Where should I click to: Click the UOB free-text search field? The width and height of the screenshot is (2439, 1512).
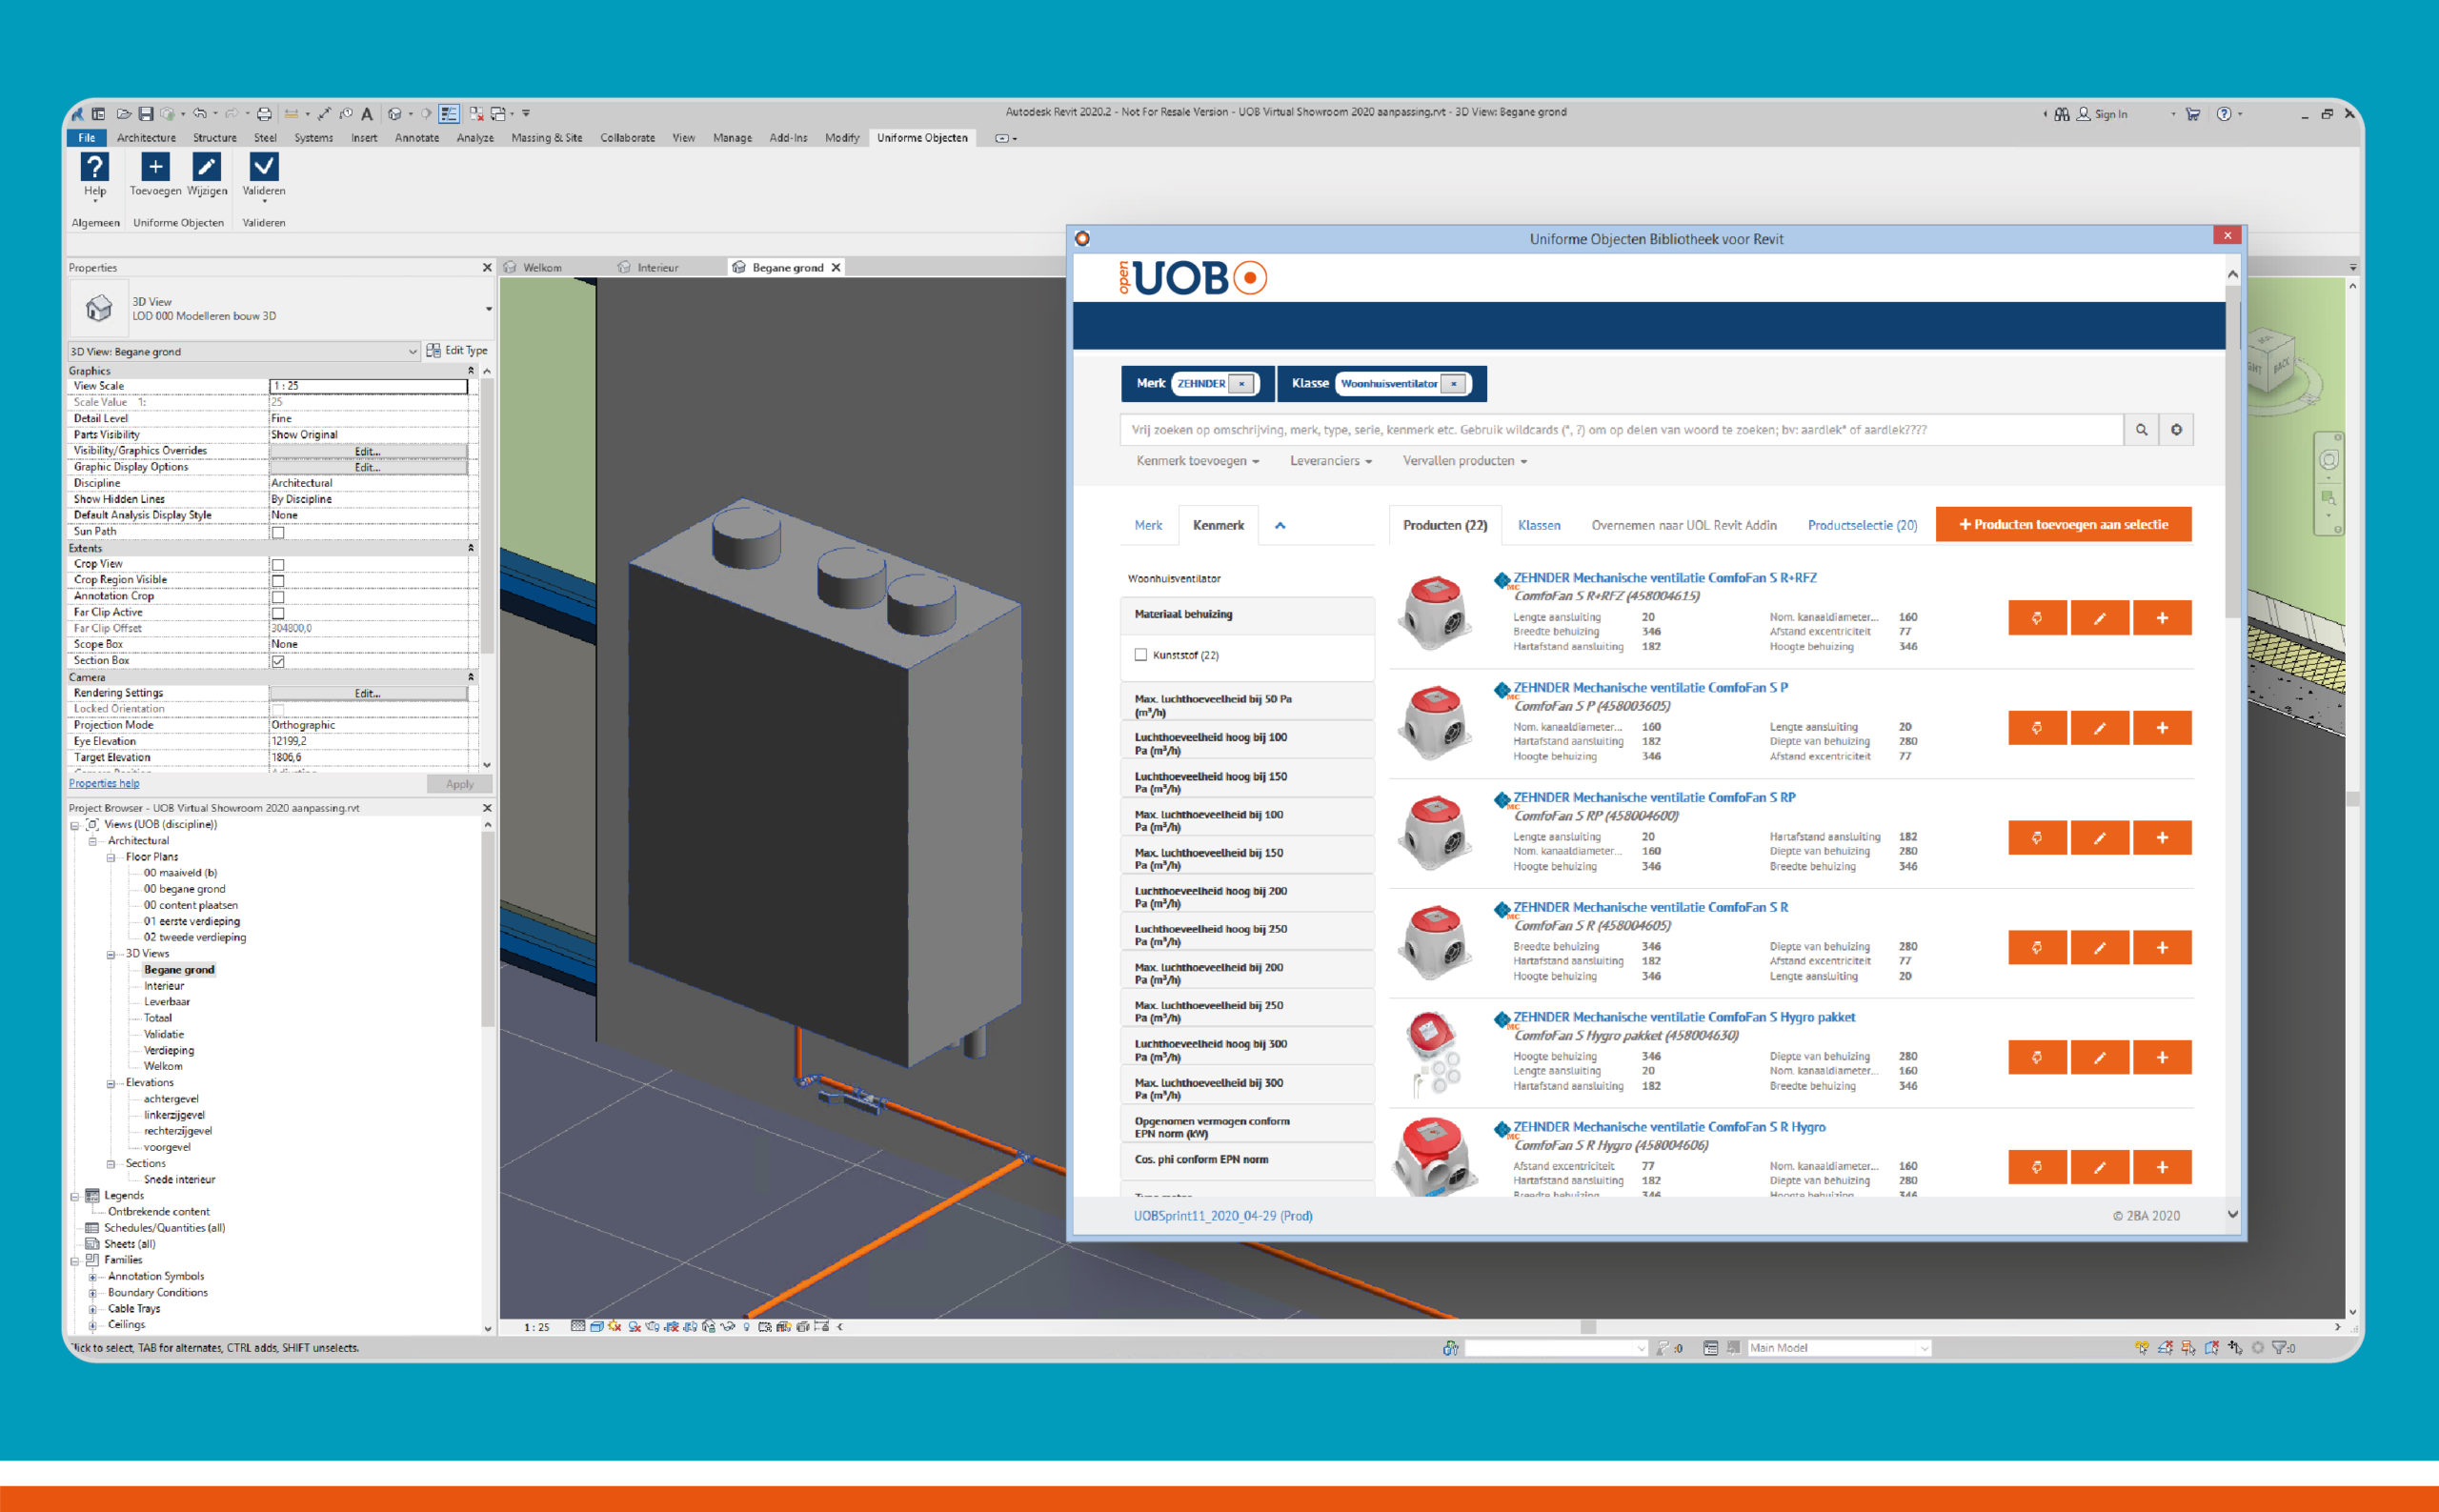click(x=1620, y=430)
